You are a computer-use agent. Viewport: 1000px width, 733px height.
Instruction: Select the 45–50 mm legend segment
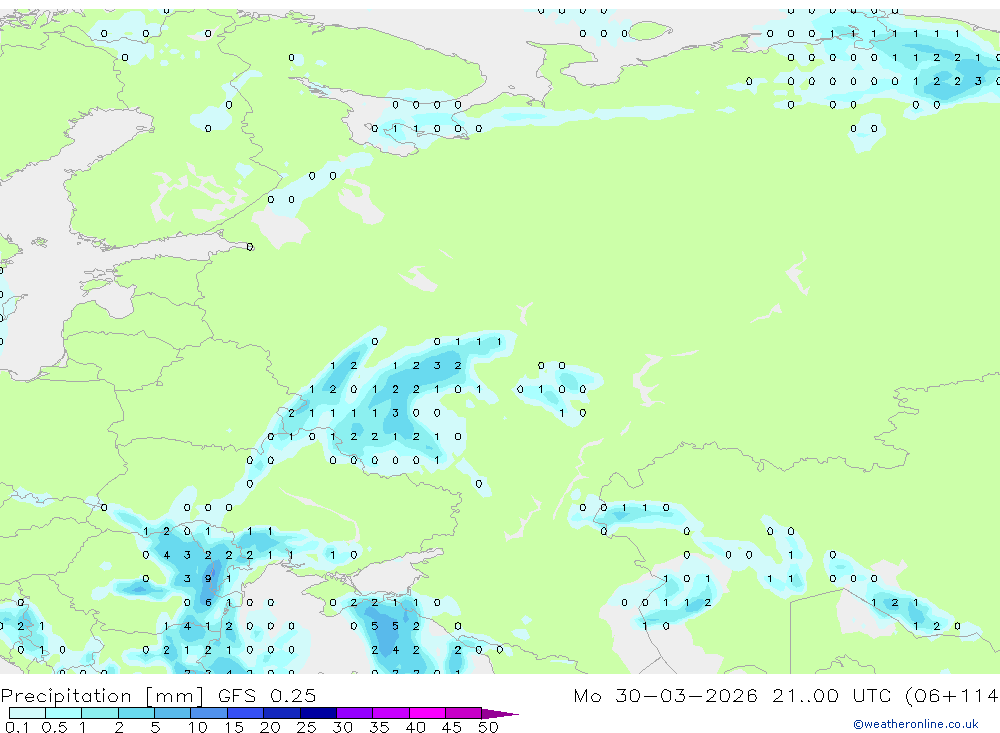point(464,713)
